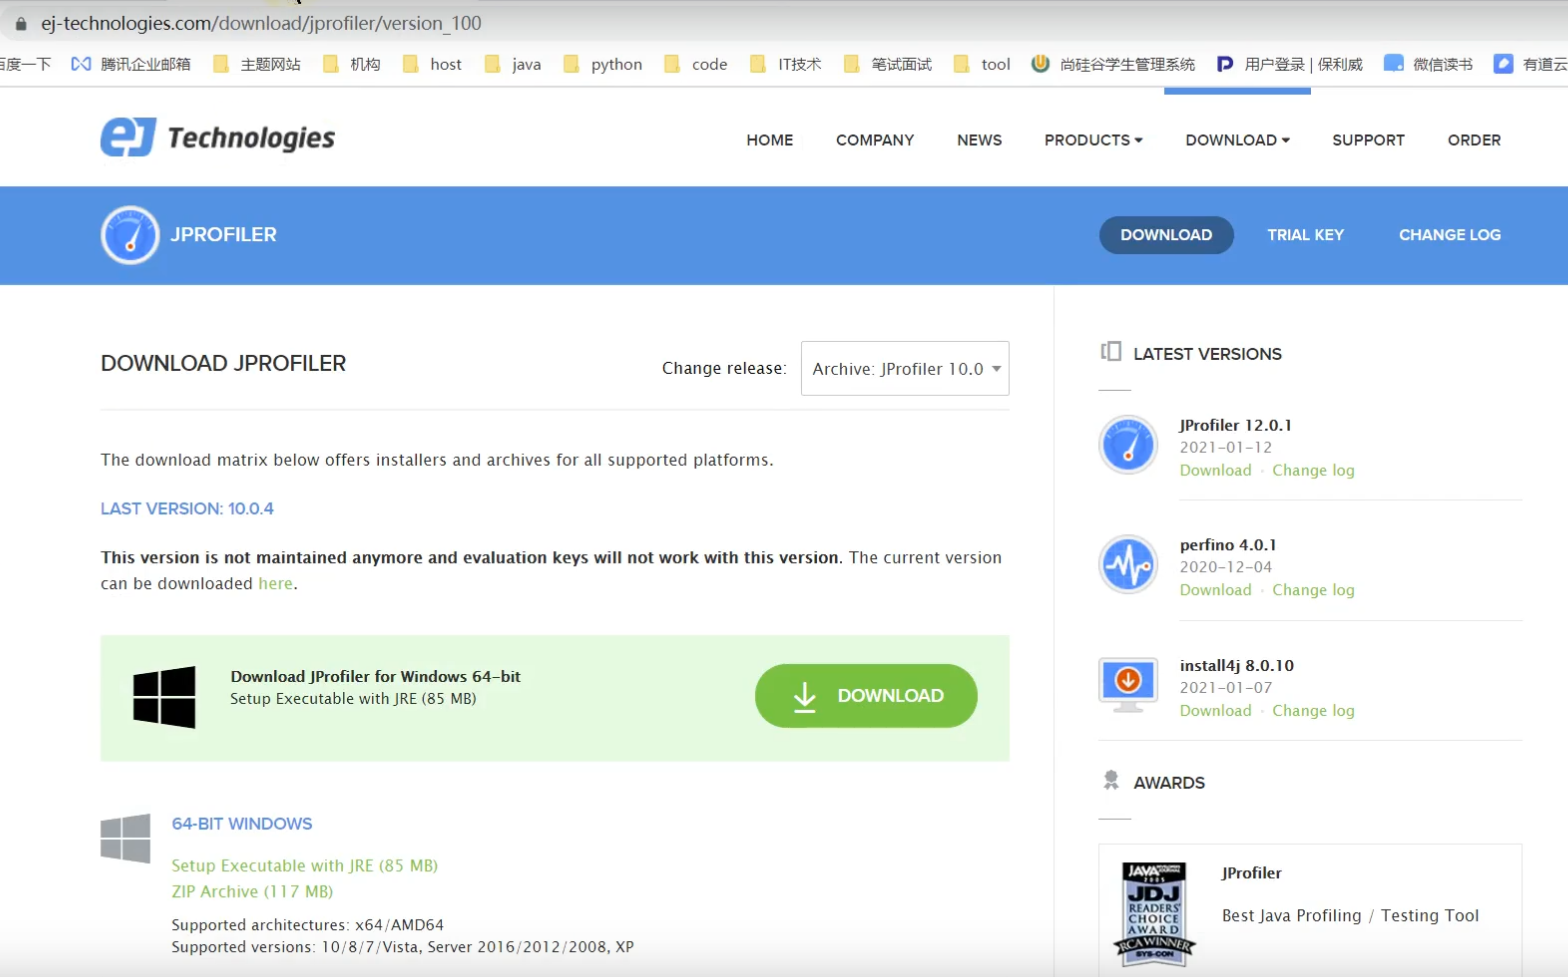Open the NEWS page
Viewport: 1568px width, 977px height.
(979, 140)
